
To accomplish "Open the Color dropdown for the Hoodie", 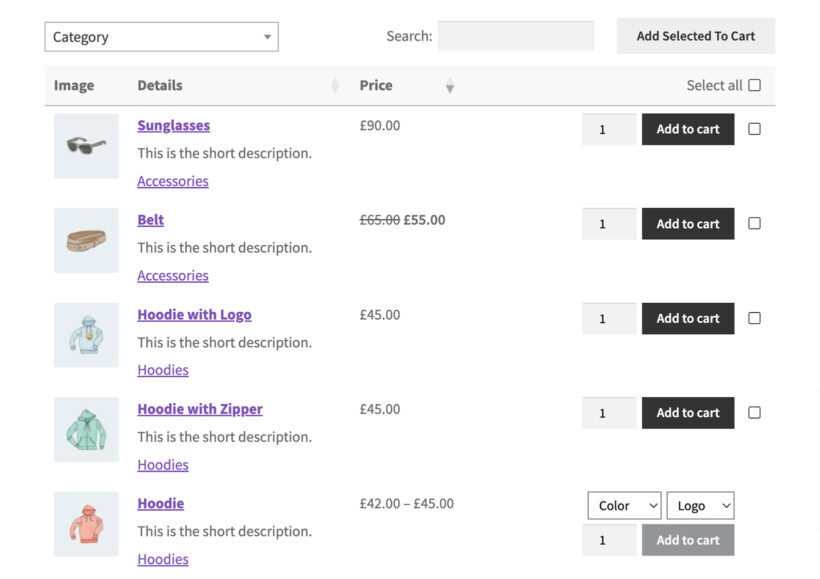I will pyautogui.click(x=623, y=505).
